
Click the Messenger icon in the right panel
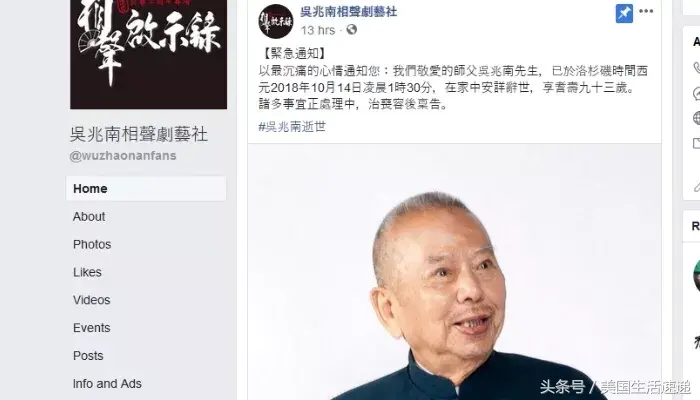697,93
